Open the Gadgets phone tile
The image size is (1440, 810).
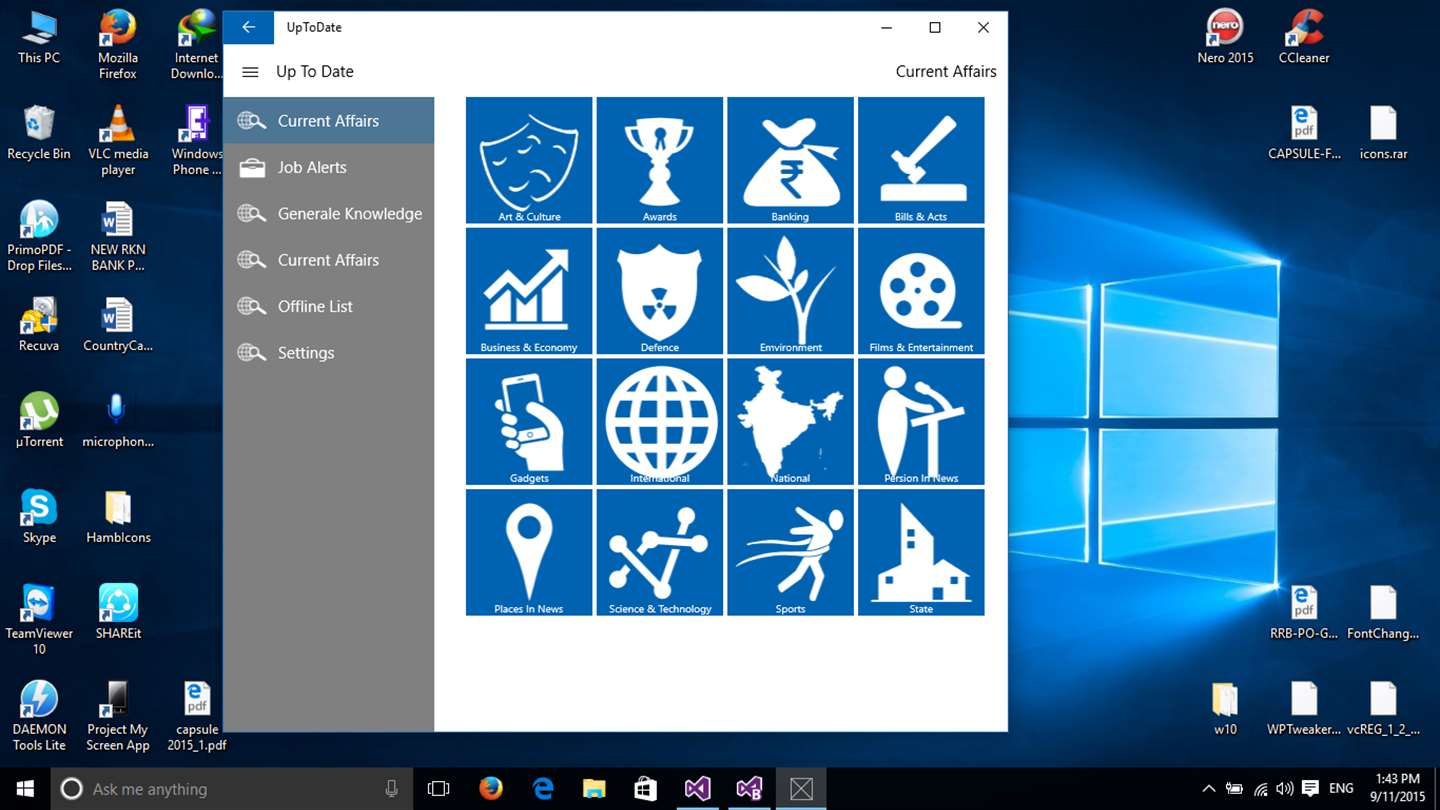click(x=529, y=422)
